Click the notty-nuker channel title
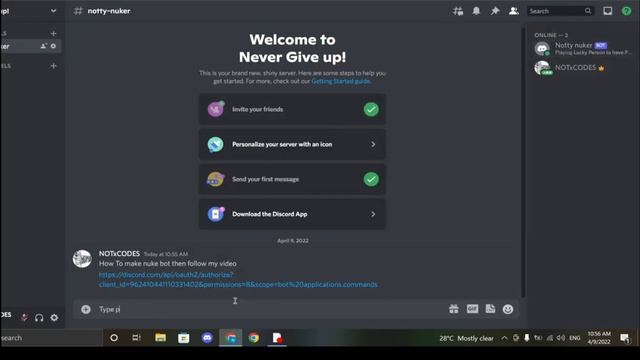 click(x=109, y=11)
